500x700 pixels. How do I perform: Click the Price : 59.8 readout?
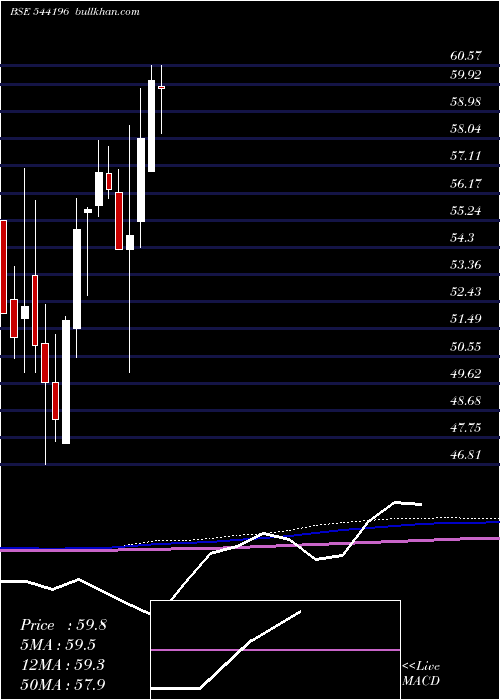point(63,625)
